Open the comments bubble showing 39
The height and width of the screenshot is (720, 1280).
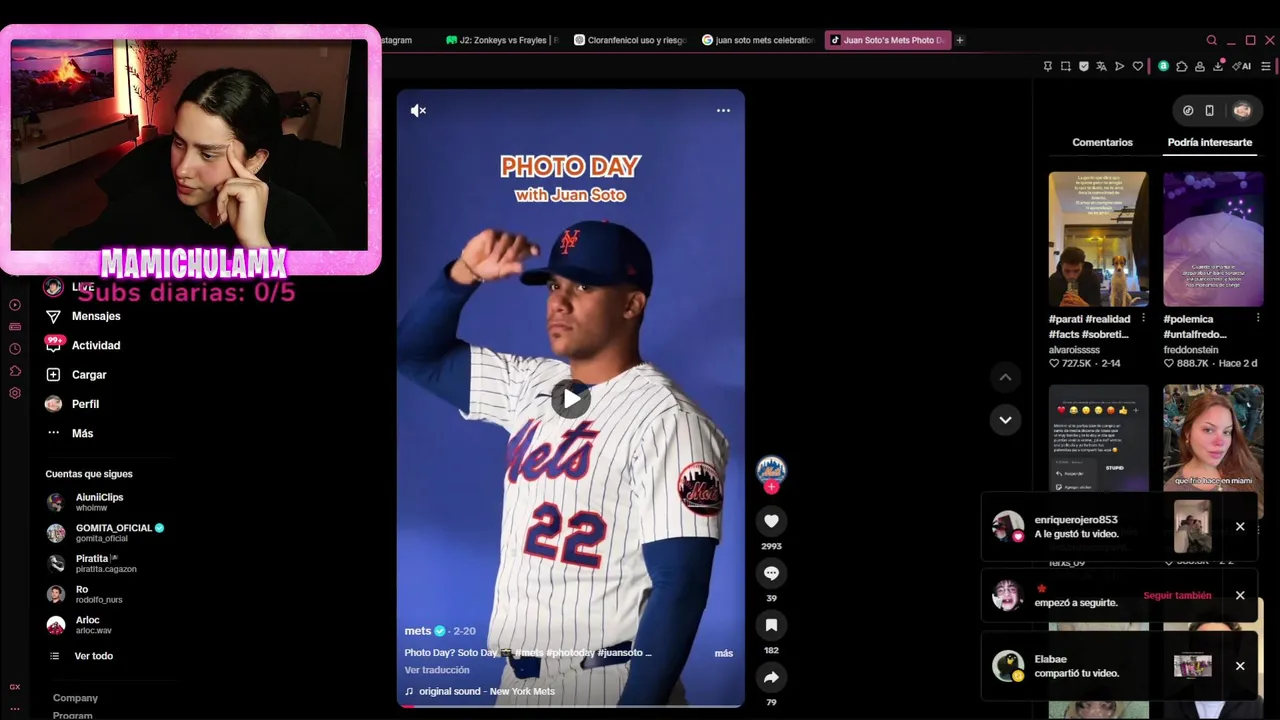[x=771, y=573]
